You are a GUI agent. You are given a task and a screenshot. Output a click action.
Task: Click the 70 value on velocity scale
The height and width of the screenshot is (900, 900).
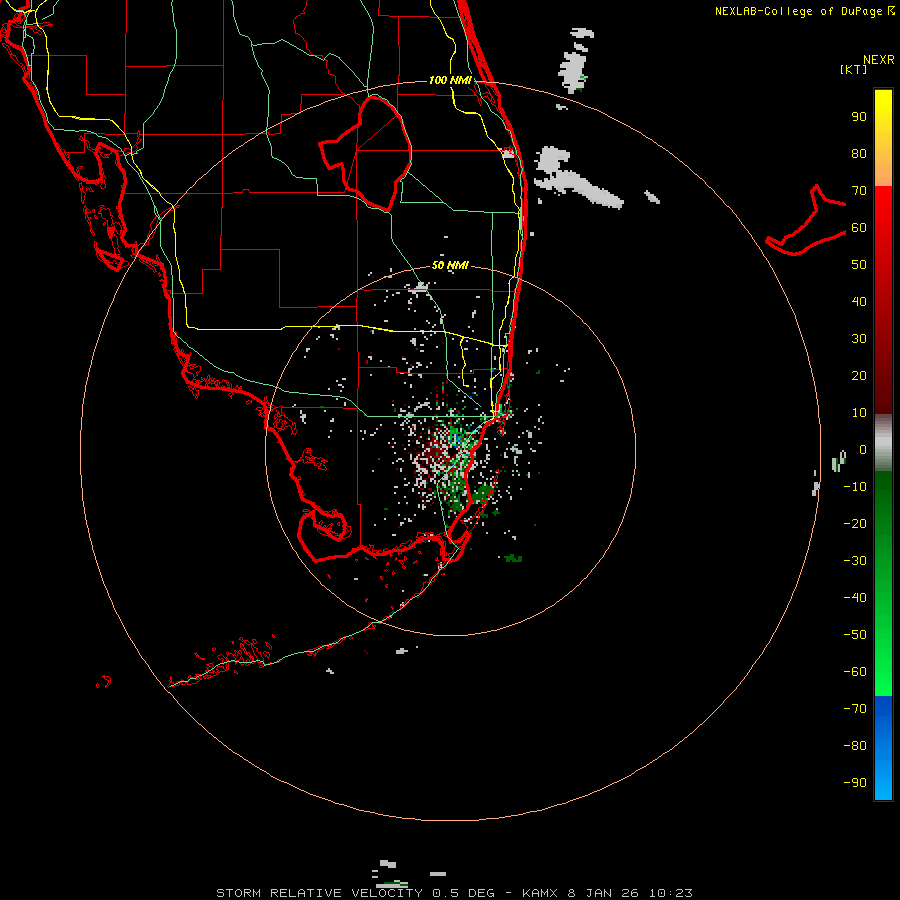click(x=859, y=191)
